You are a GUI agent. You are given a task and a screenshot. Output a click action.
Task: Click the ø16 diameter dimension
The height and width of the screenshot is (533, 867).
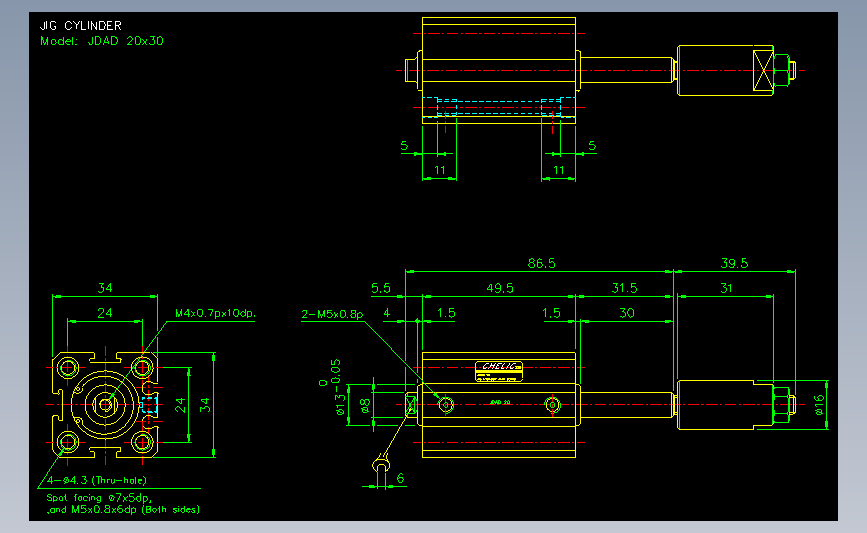(x=819, y=405)
